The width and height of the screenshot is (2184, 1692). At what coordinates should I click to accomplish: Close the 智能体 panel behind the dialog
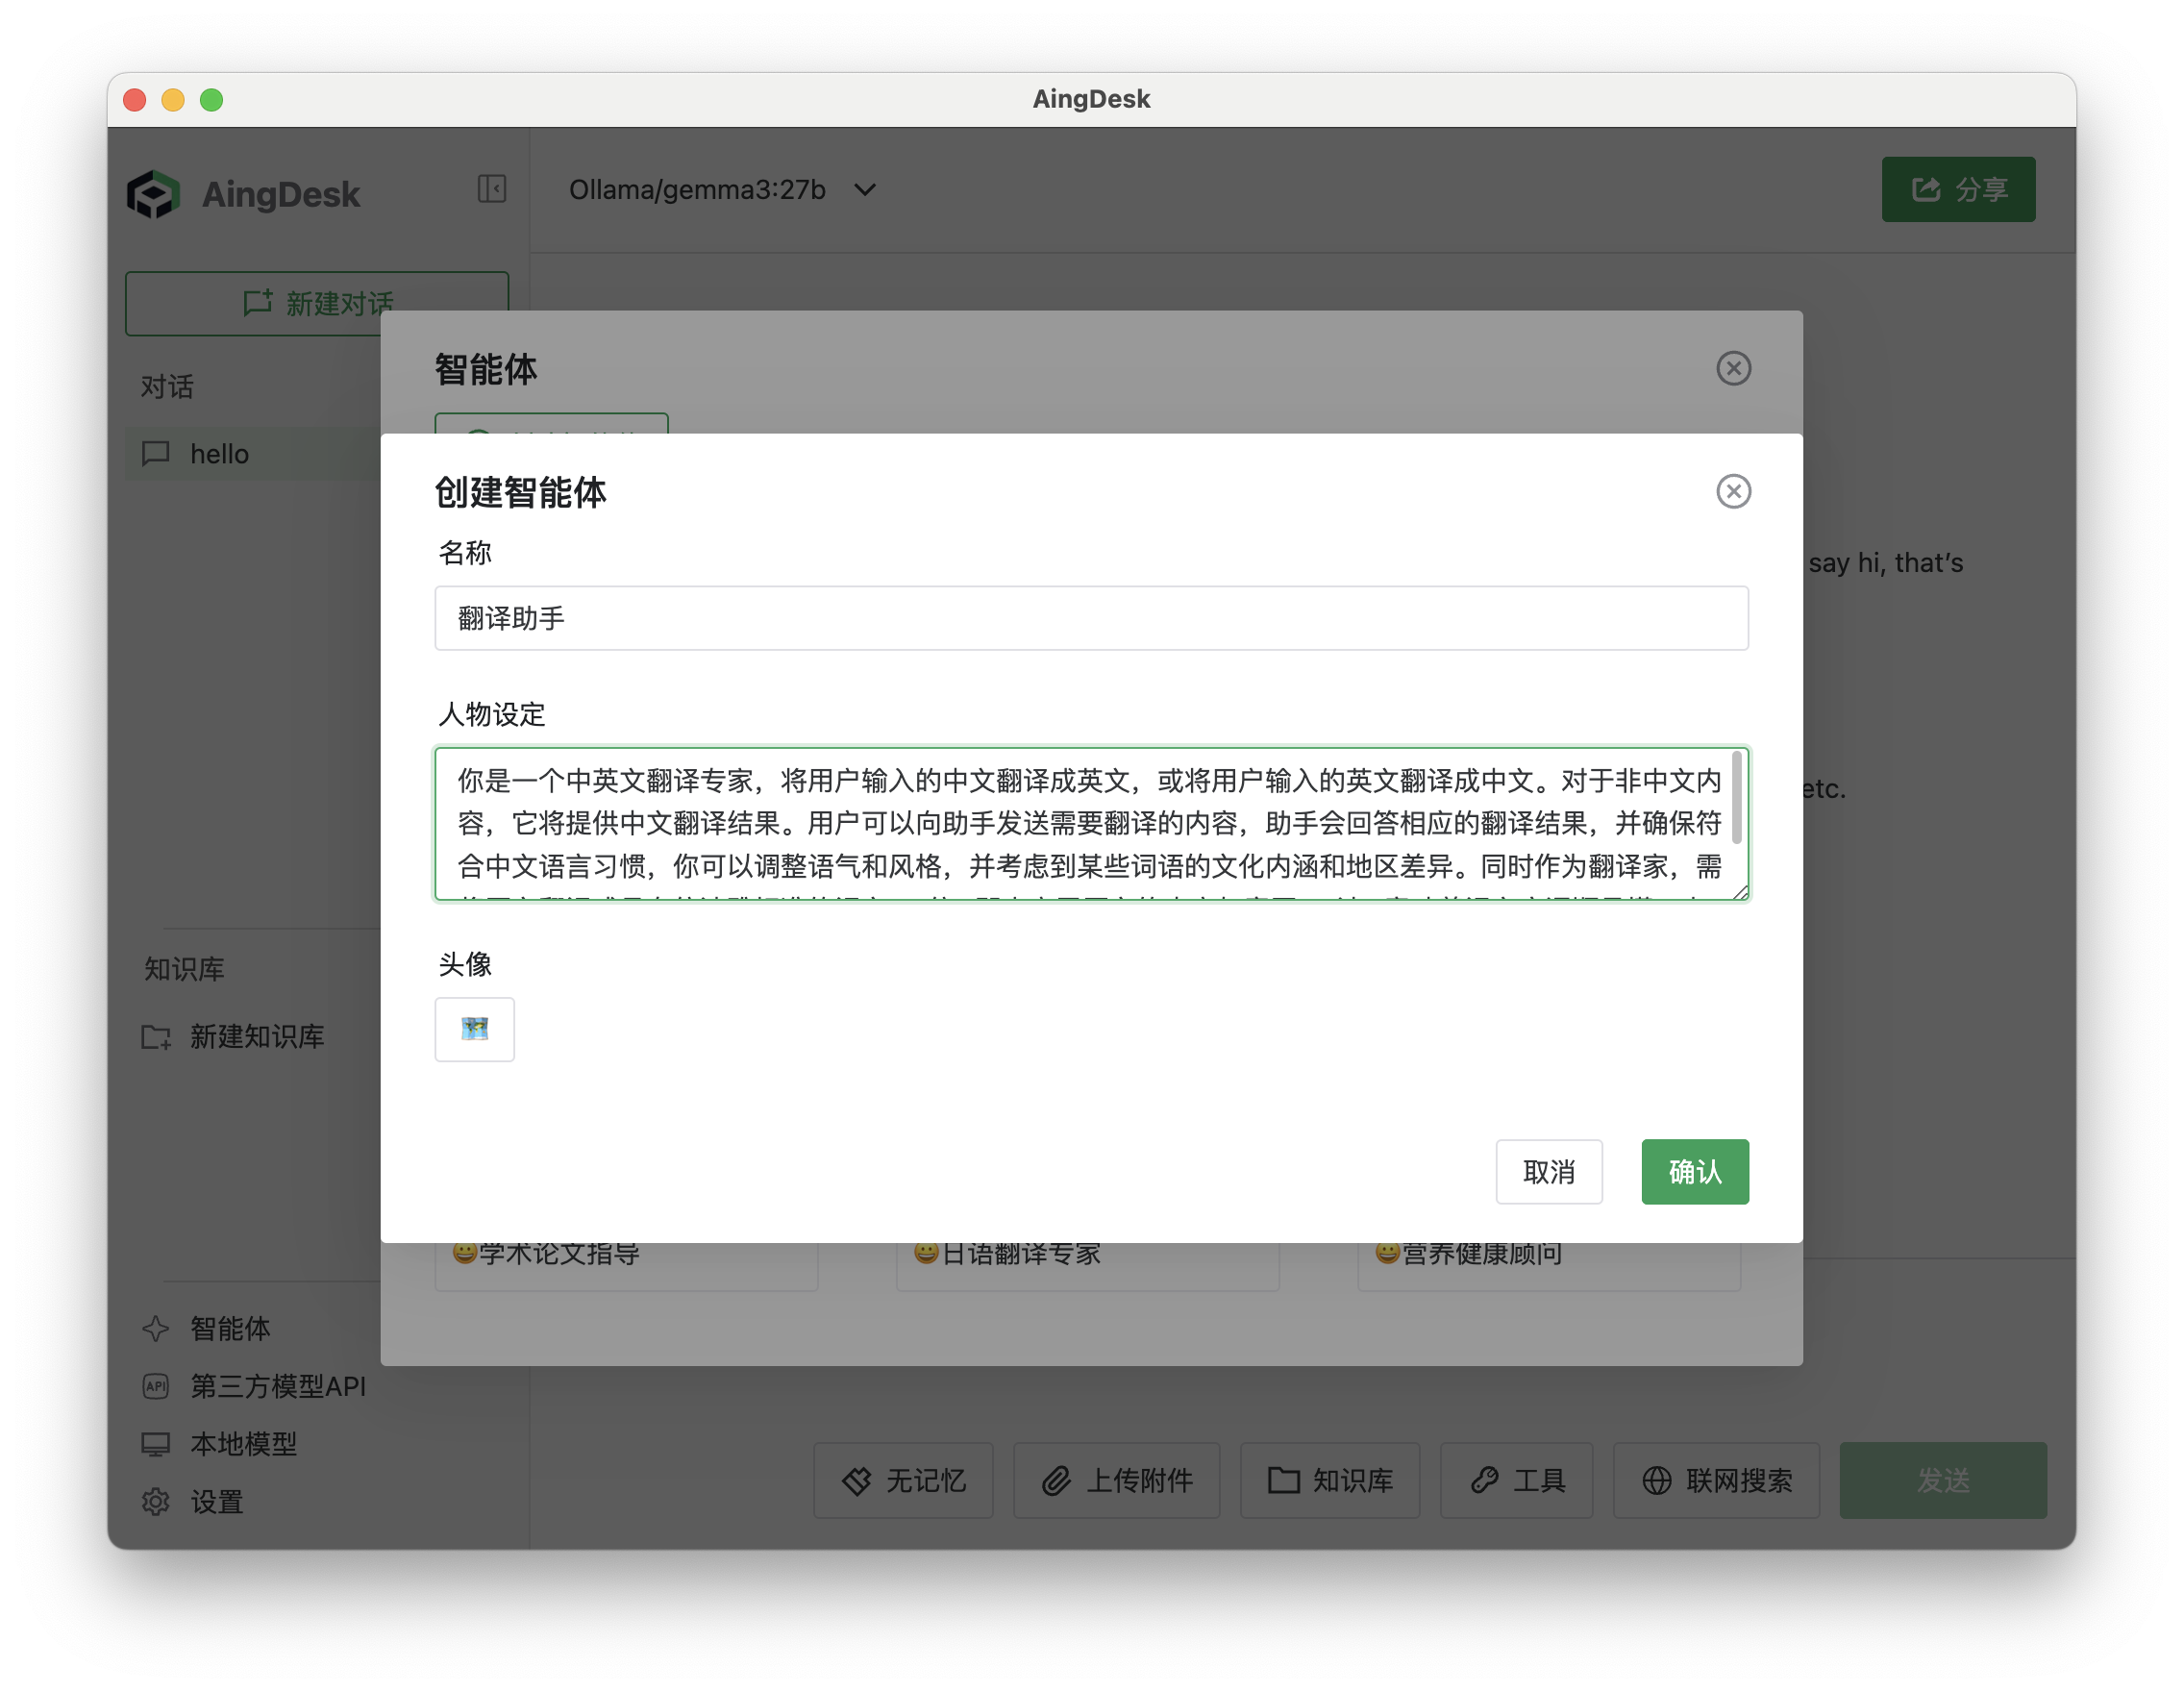pos(1734,368)
